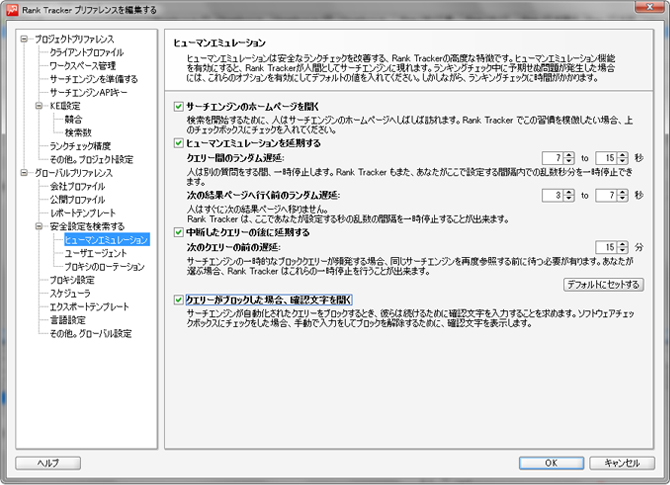The height and width of the screenshot is (485, 670).
Task: Open エクスポートテンプレート settings
Action: click(89, 306)
